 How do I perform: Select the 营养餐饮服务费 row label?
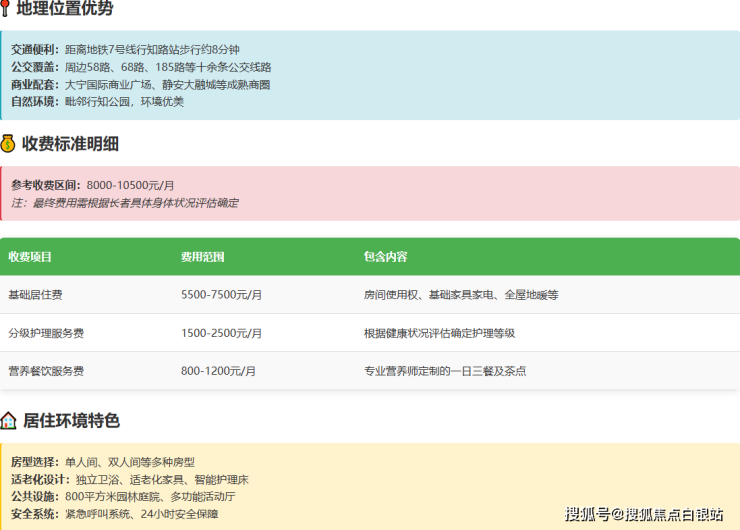pos(46,371)
